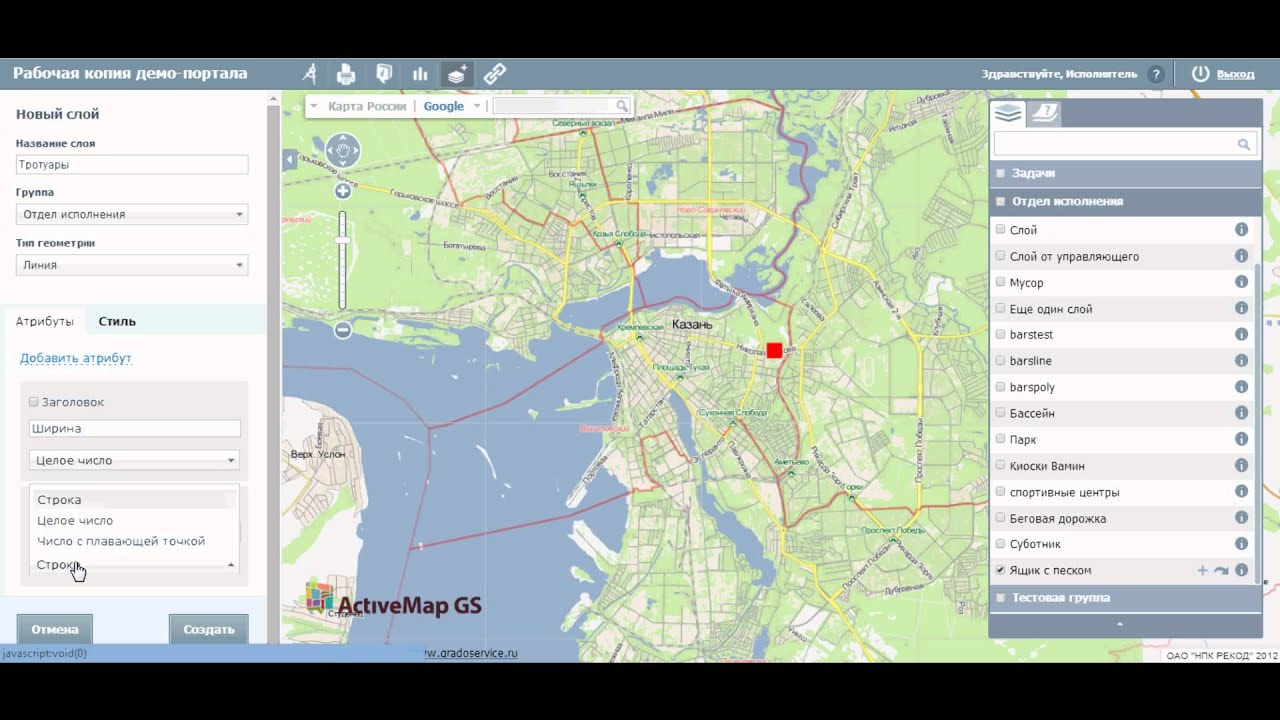Collapse the Задачи group
The height and width of the screenshot is (720, 1280).
point(1125,173)
